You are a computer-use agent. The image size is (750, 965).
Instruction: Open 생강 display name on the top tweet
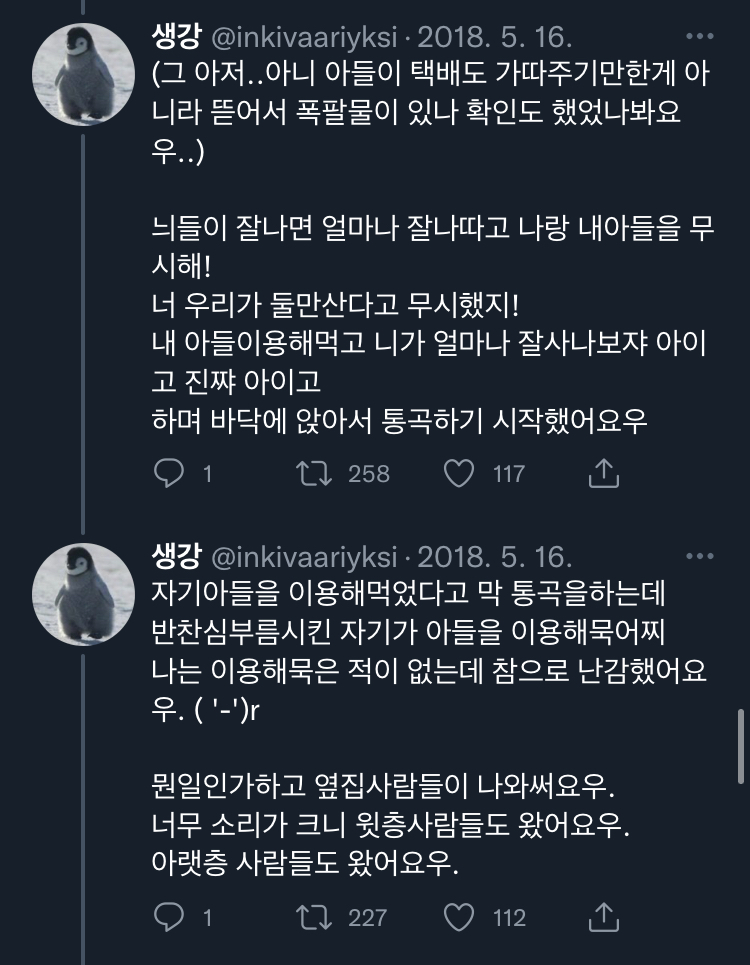click(176, 39)
